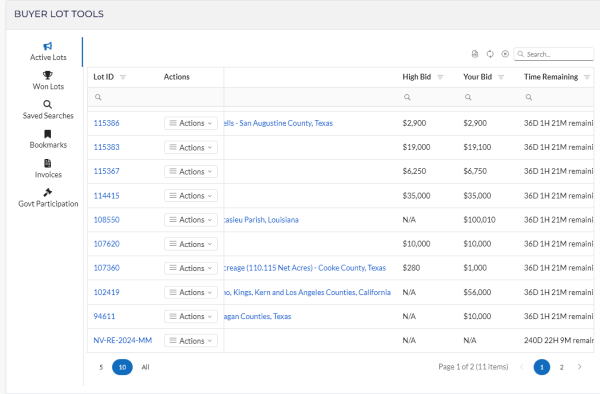
Task: Sort by the Your Bid column header
Action: [x=478, y=77]
